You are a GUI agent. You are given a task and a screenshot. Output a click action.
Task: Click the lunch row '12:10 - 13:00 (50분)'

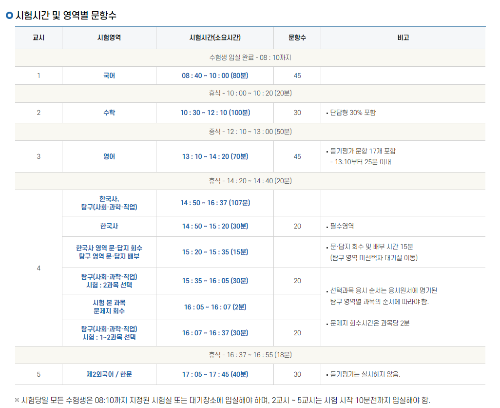point(250,132)
